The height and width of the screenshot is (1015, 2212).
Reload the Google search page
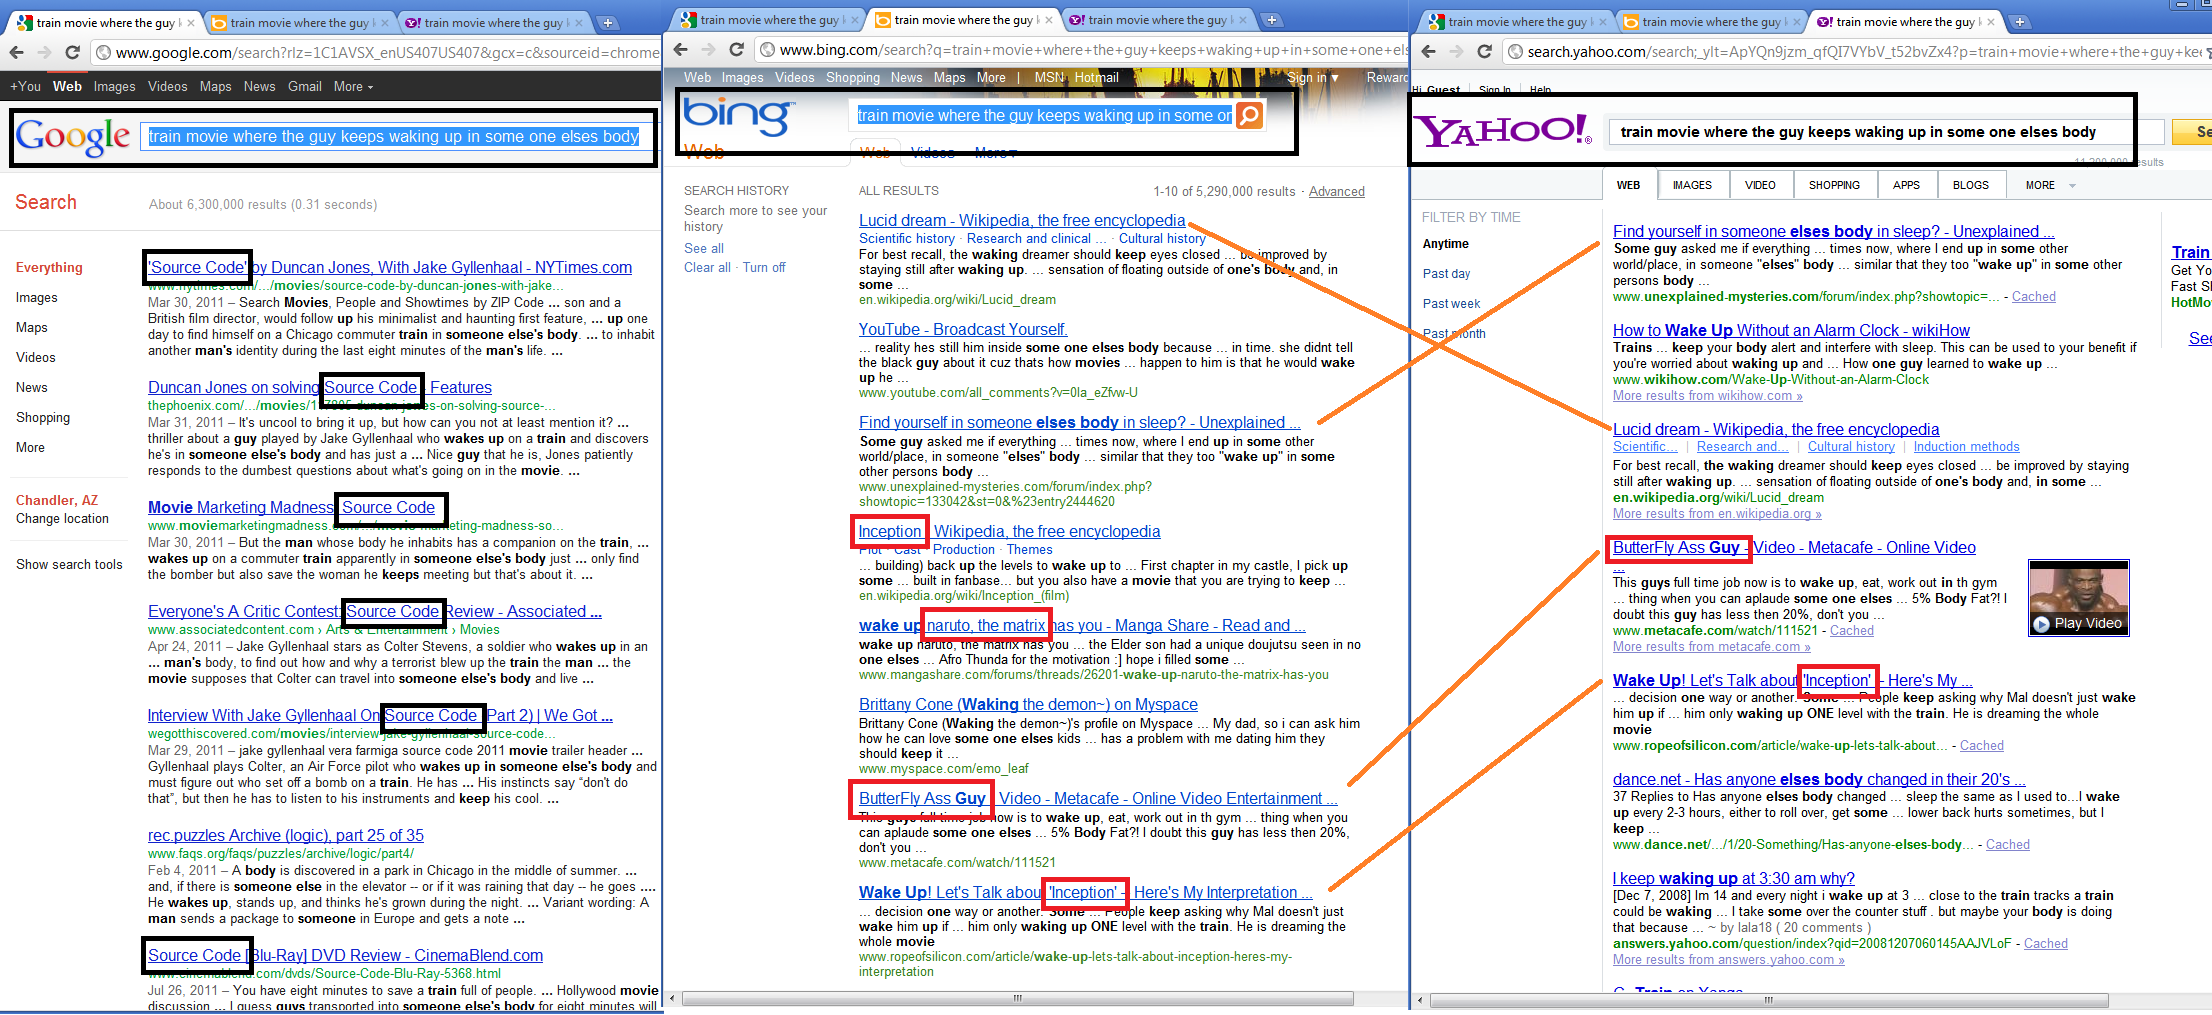click(x=72, y=52)
